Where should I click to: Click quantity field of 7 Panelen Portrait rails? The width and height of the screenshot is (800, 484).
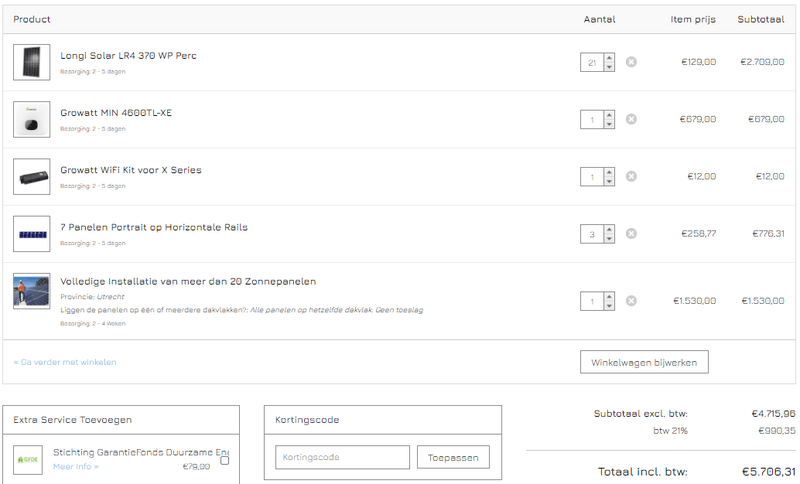(x=592, y=234)
